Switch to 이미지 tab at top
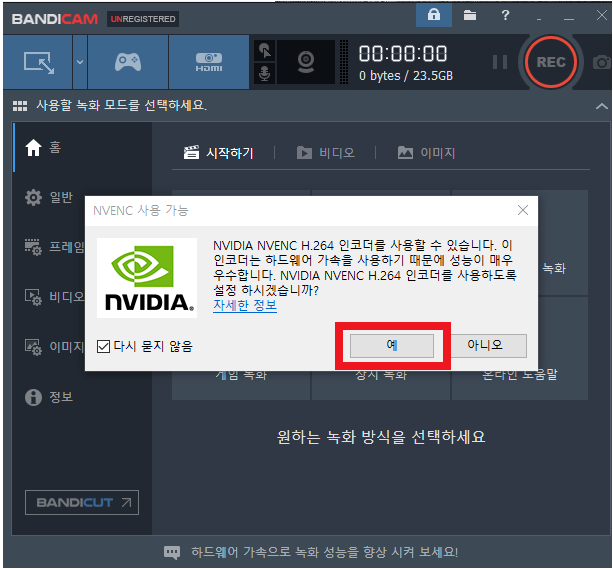The image size is (613, 569). click(x=426, y=153)
